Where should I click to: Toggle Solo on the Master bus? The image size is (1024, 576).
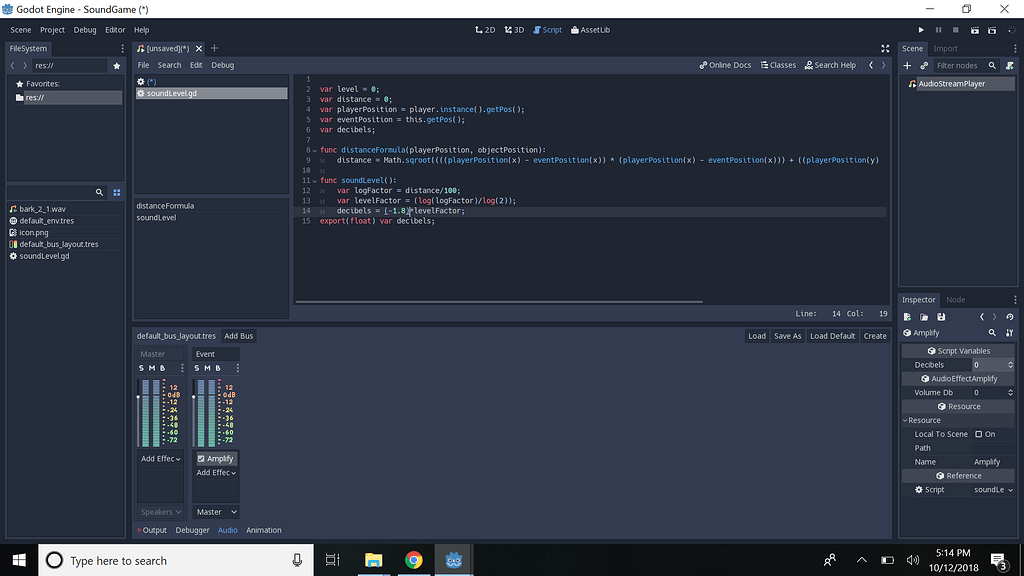coord(141,368)
